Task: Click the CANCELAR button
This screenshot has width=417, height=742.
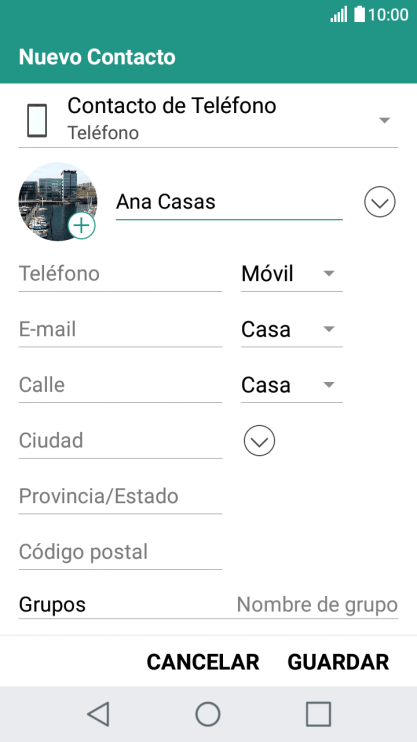Action: pos(203,662)
